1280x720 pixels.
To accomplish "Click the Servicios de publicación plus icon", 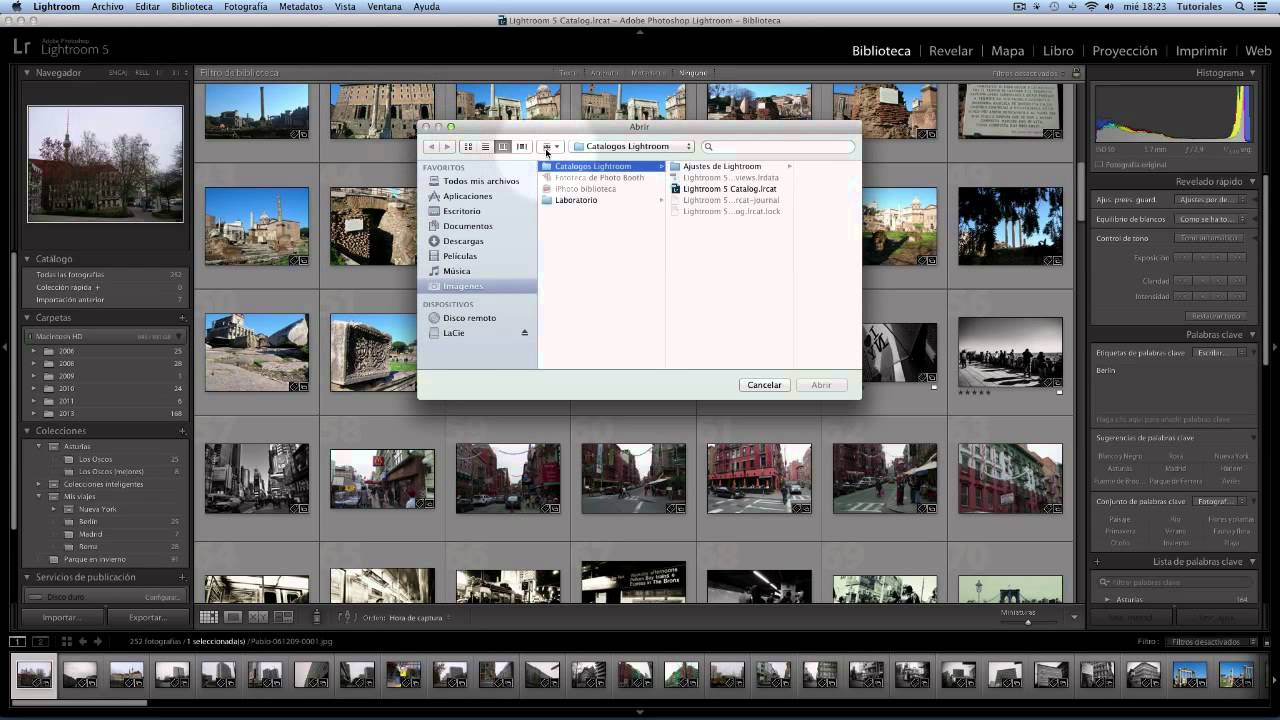I will pyautogui.click(x=182, y=577).
